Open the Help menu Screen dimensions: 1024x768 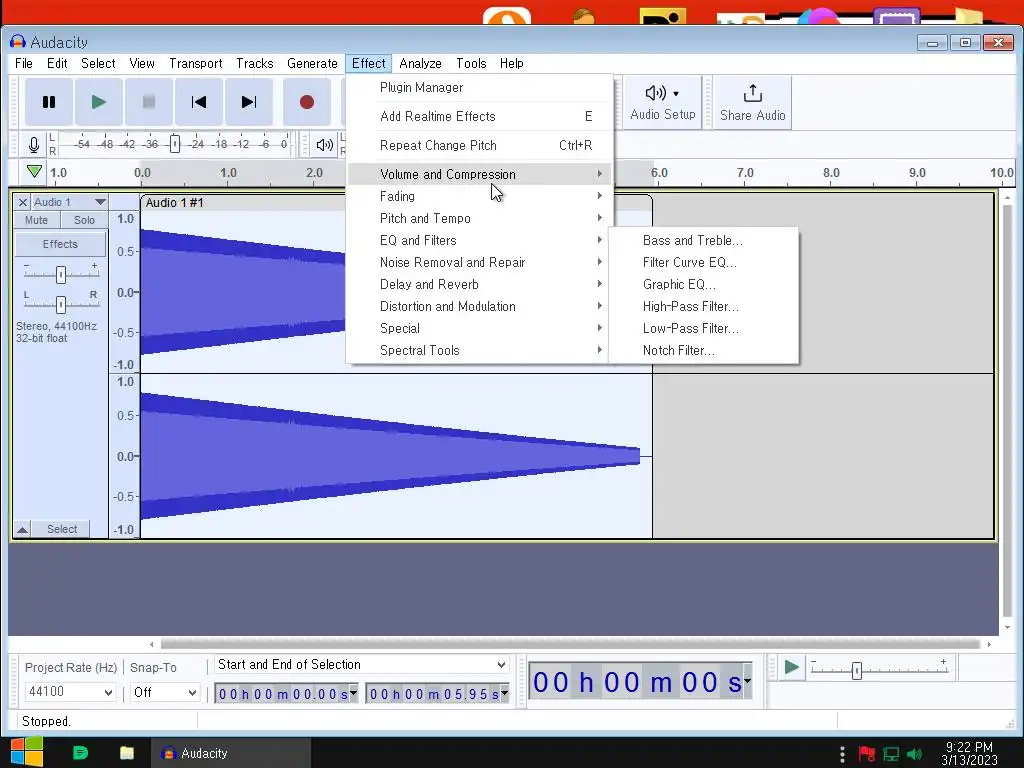point(511,63)
